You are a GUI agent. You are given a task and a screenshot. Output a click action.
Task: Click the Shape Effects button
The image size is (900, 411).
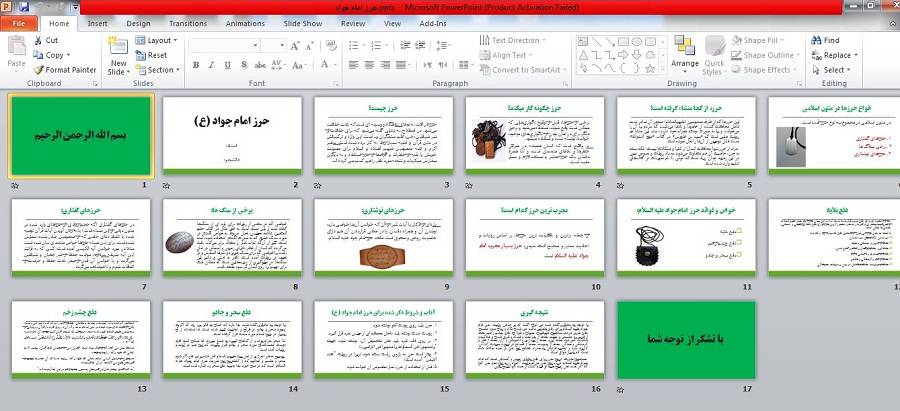point(763,70)
